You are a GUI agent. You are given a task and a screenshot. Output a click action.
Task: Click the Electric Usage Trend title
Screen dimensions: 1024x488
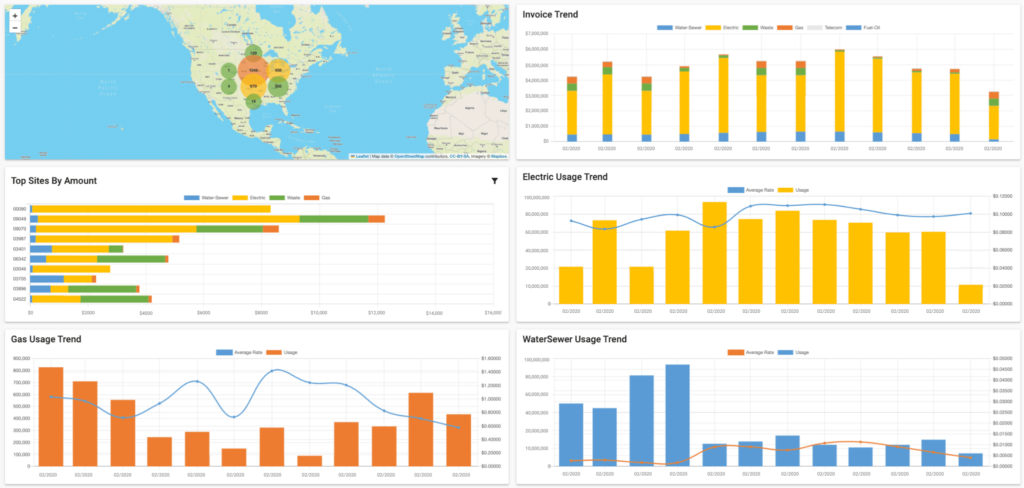point(565,177)
